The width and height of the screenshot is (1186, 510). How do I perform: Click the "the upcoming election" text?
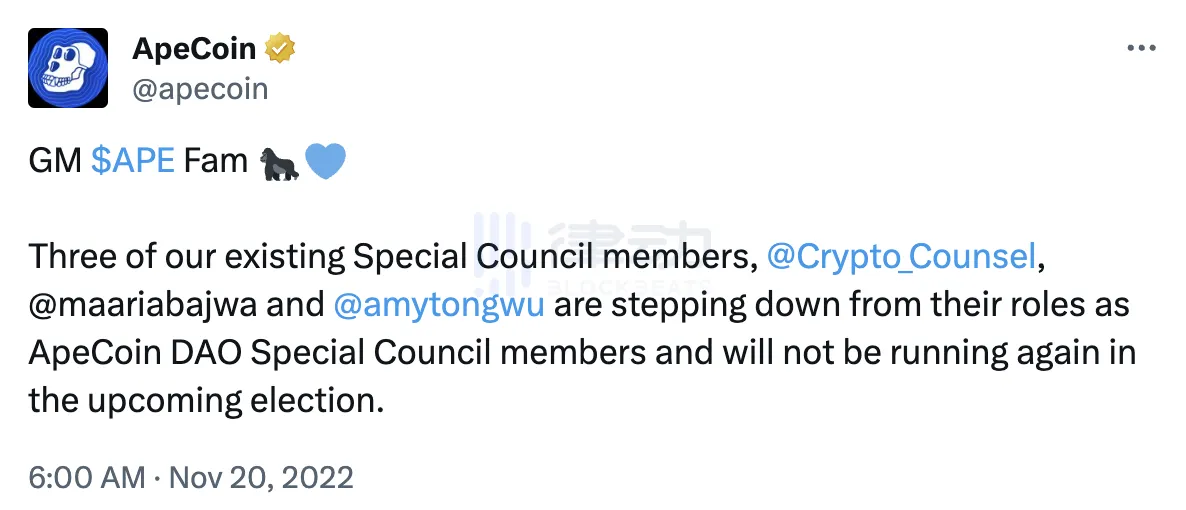pos(205,401)
